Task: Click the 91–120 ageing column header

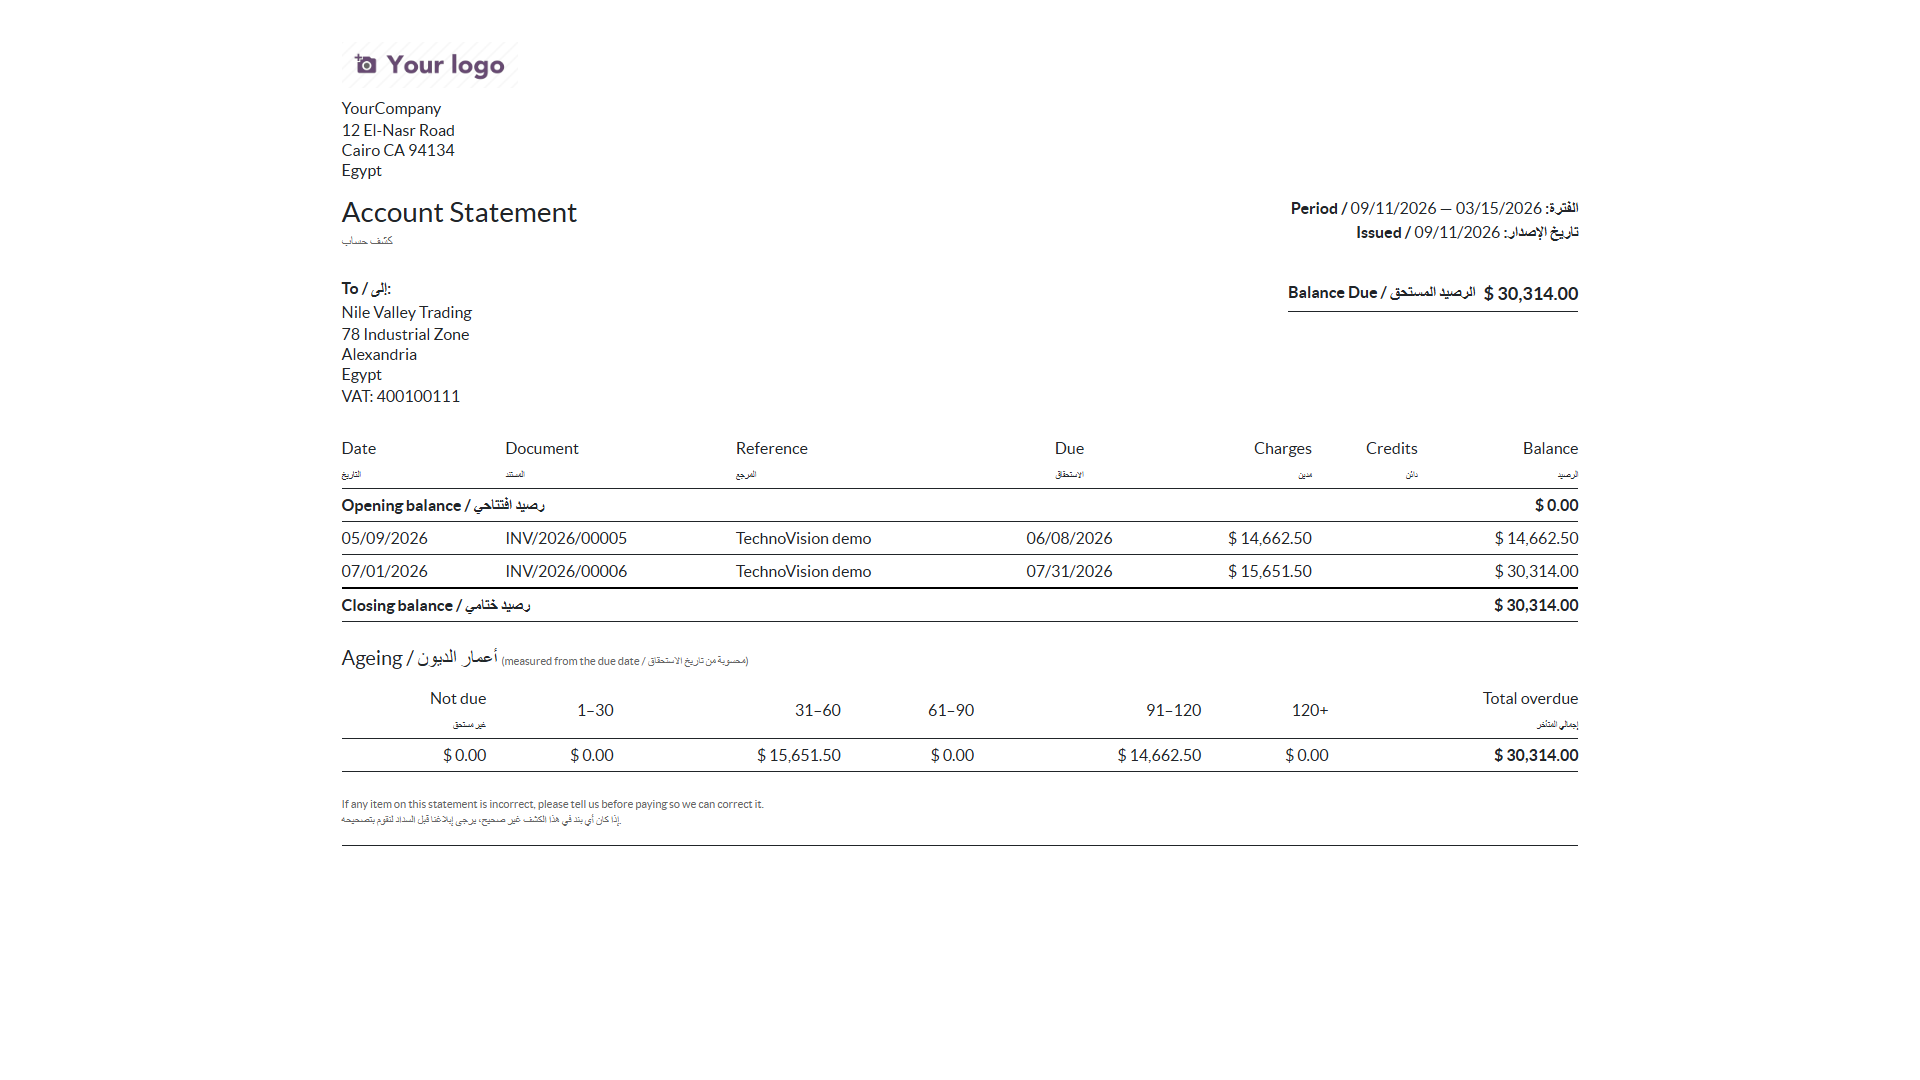Action: (x=1174, y=710)
